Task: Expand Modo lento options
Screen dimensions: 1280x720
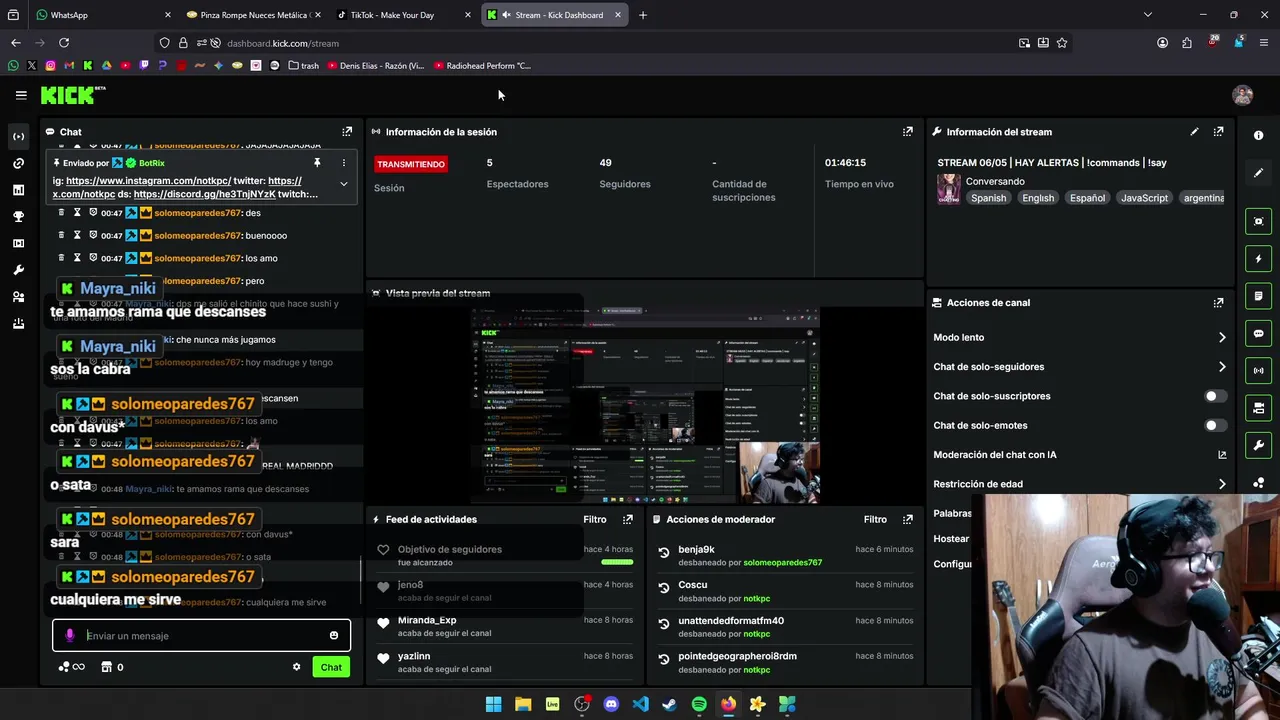Action: click(x=1222, y=338)
